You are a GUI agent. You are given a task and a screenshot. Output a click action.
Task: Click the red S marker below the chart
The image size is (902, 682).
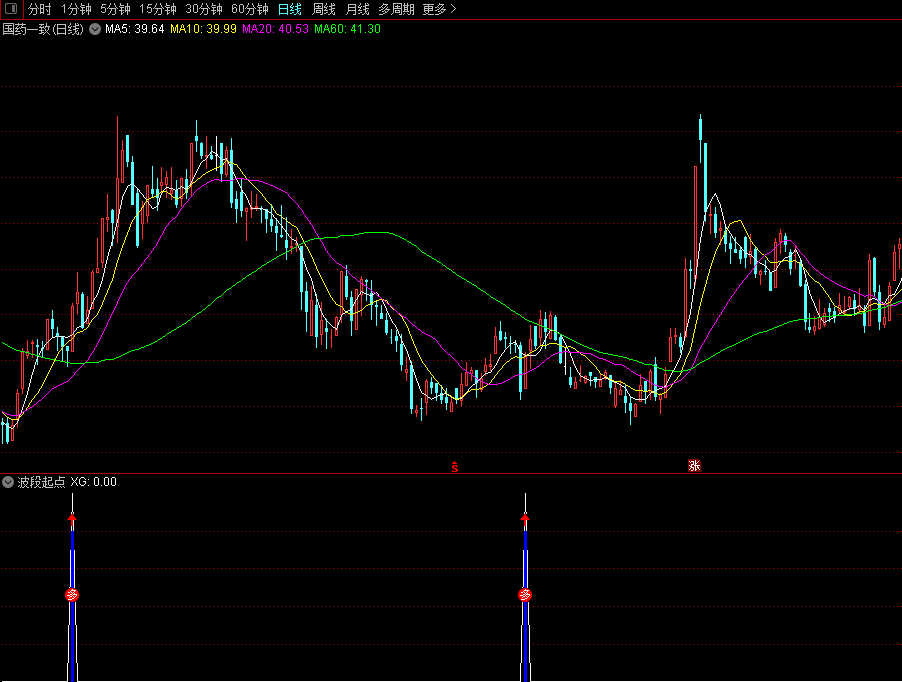tap(455, 466)
